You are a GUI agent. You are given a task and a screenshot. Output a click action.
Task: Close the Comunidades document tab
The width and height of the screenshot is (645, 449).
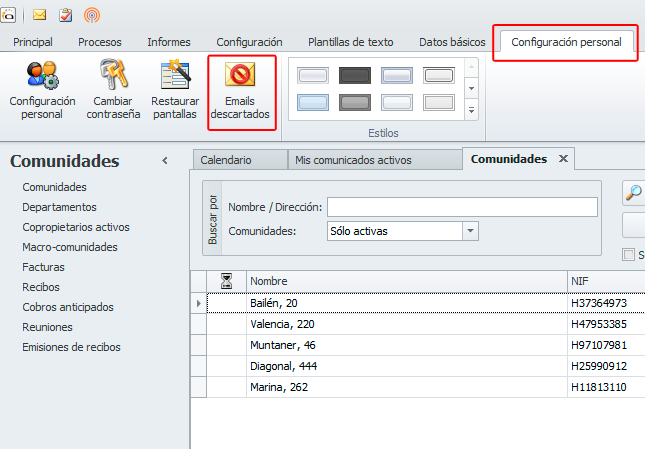pyautogui.click(x=563, y=159)
